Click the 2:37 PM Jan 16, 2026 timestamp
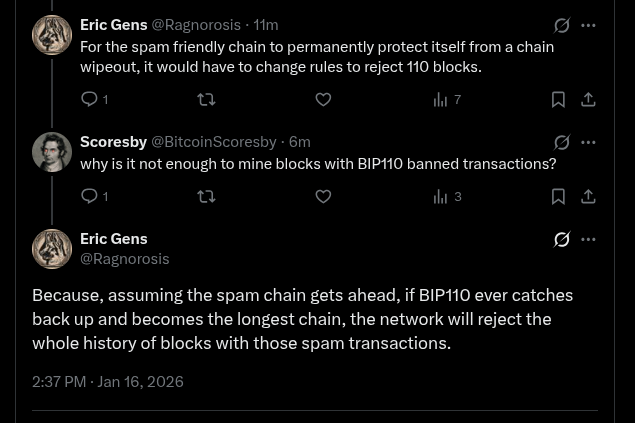This screenshot has width=635, height=423. (x=107, y=381)
